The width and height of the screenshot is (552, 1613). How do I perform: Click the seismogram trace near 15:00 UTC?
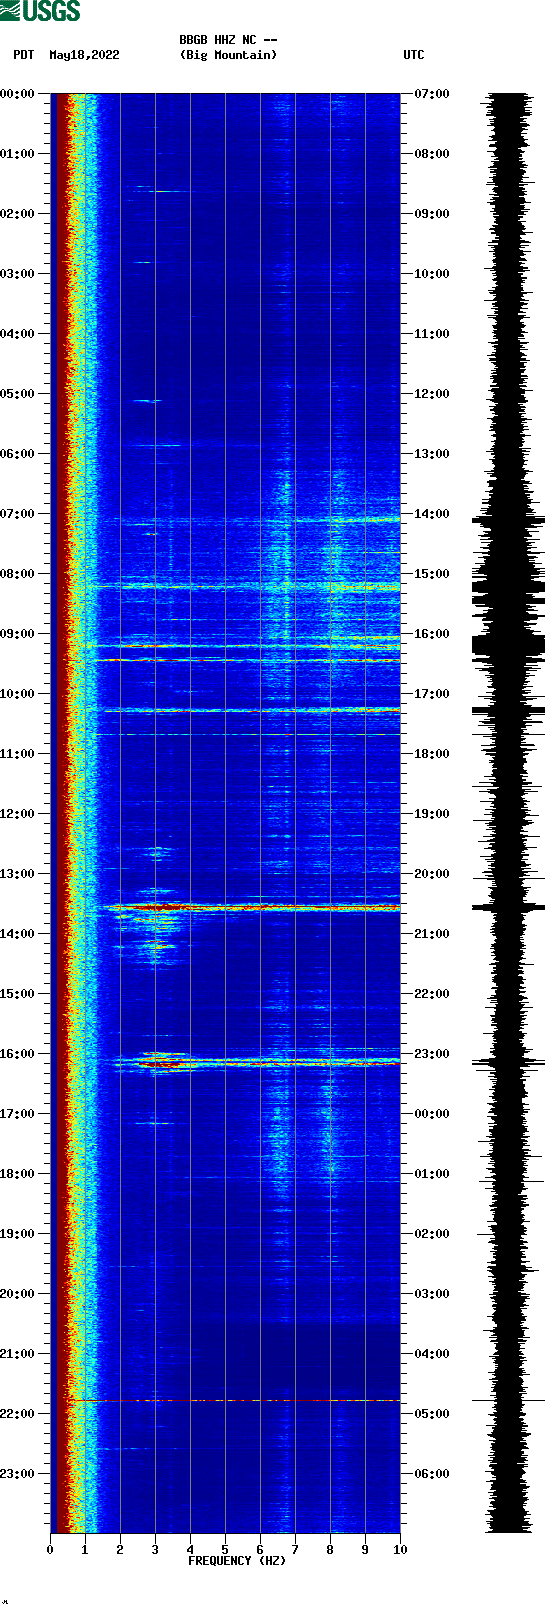[x=508, y=587]
